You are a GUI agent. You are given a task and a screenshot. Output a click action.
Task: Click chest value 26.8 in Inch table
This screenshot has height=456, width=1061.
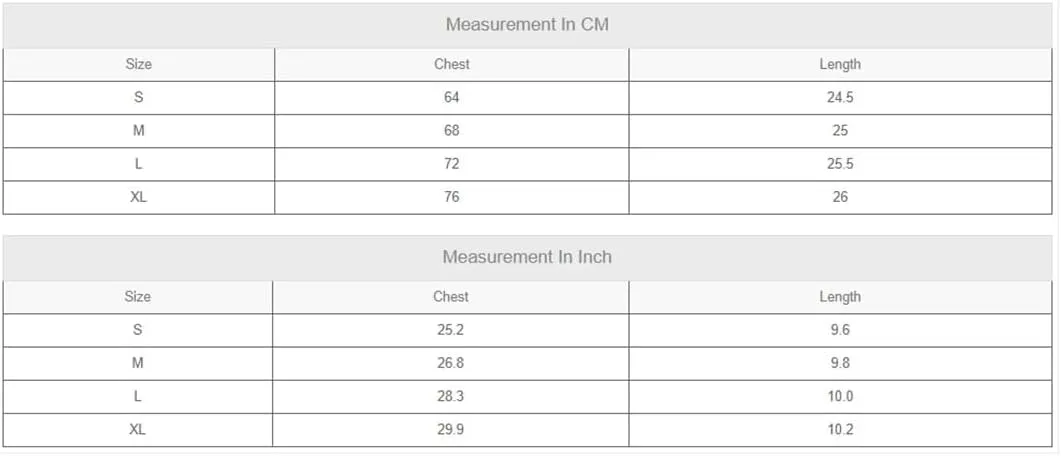click(x=451, y=363)
